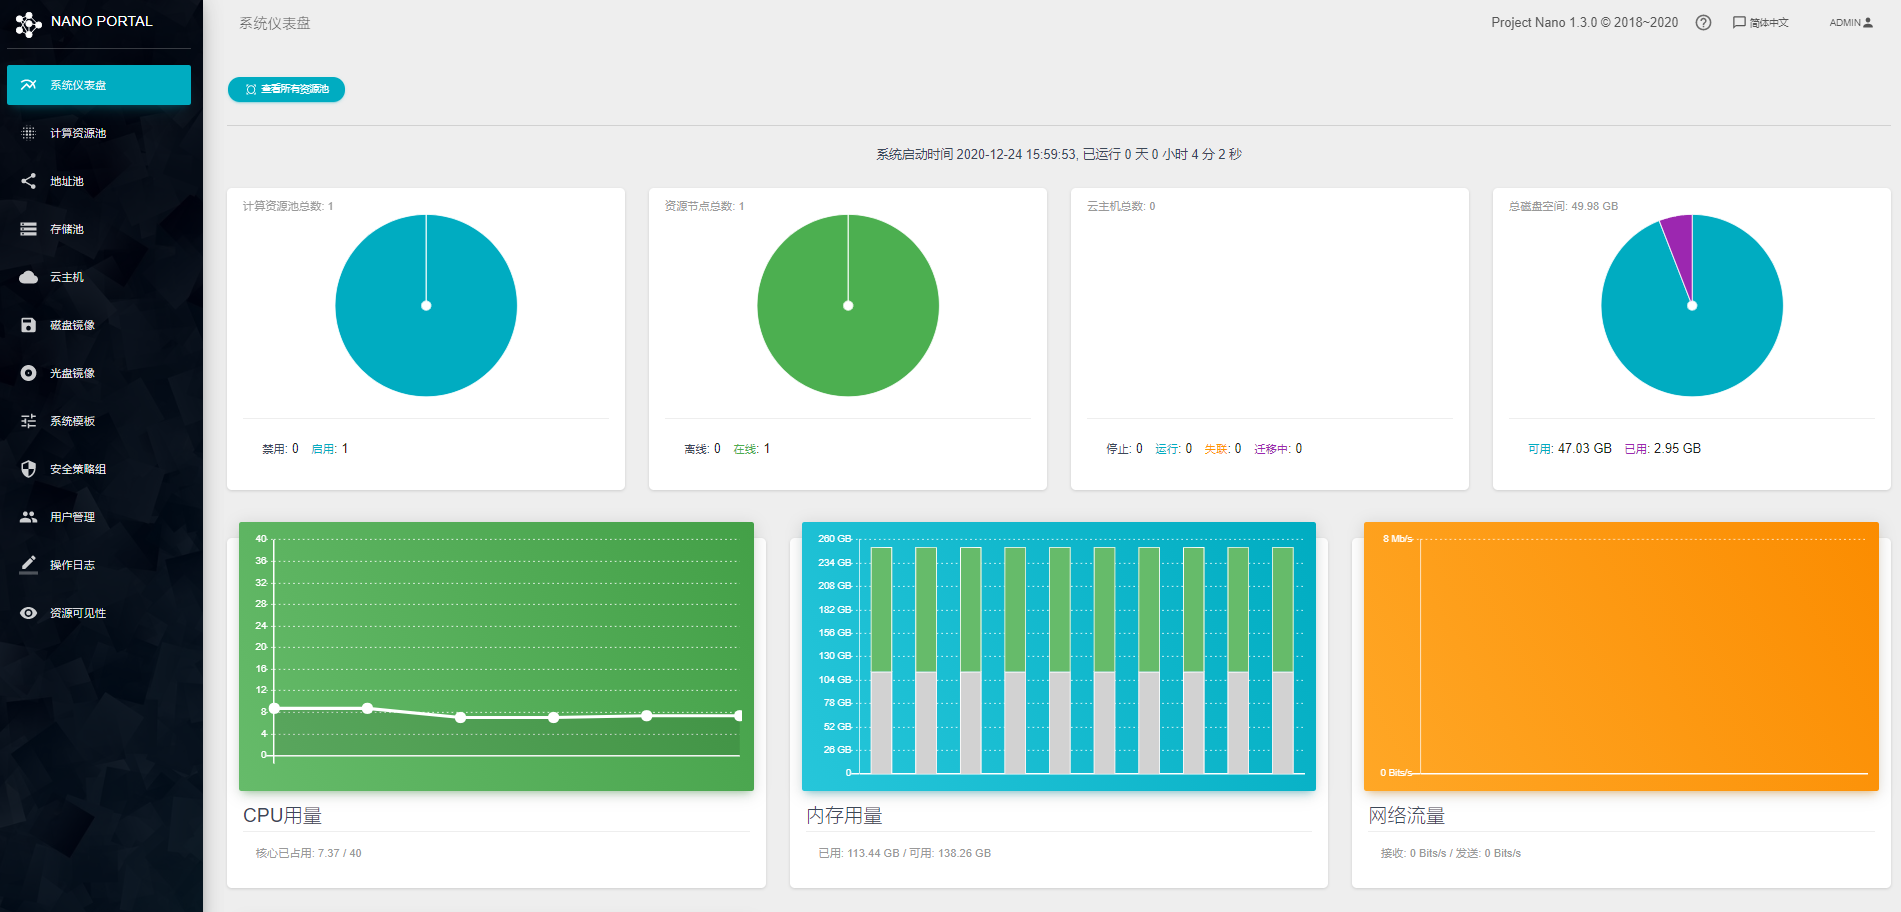Click the 存储池 storage icon in sidebar
This screenshot has width=1901, height=912.
28,229
